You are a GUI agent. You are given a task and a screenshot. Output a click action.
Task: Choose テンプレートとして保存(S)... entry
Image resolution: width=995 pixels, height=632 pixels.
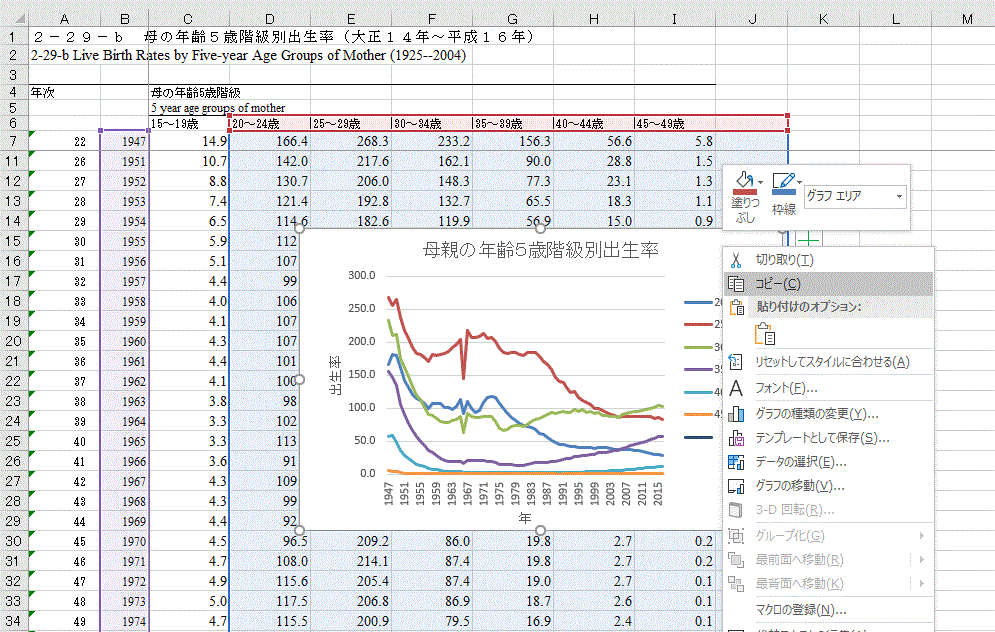829,438
